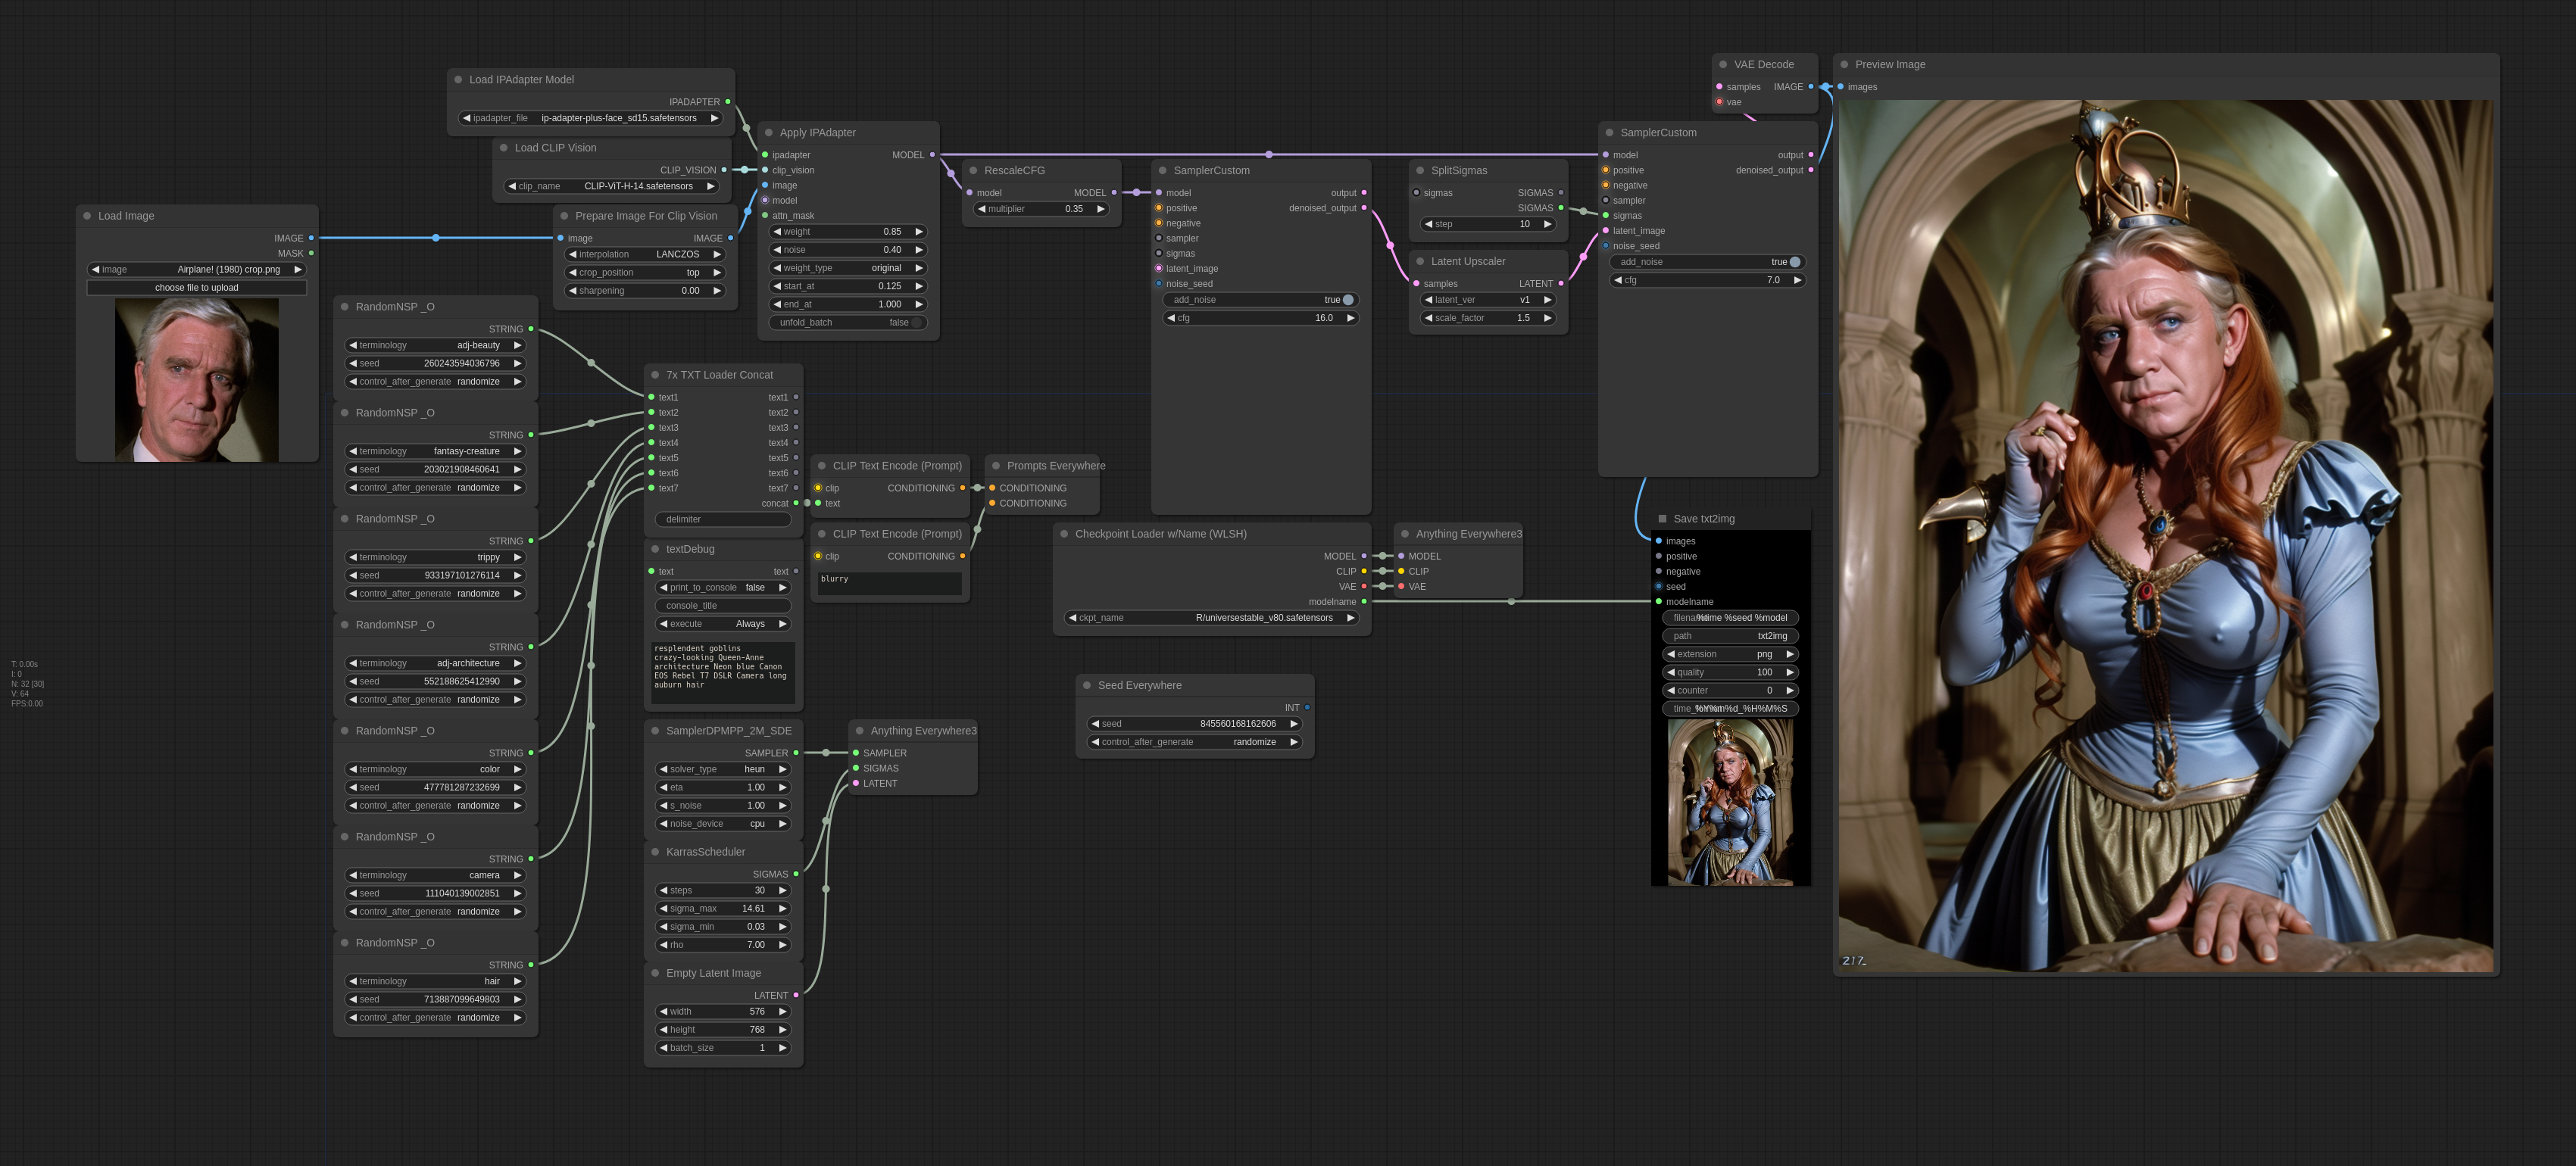Click the Load Image portrait thumbnail
2576x1166 pixels.
click(x=196, y=380)
